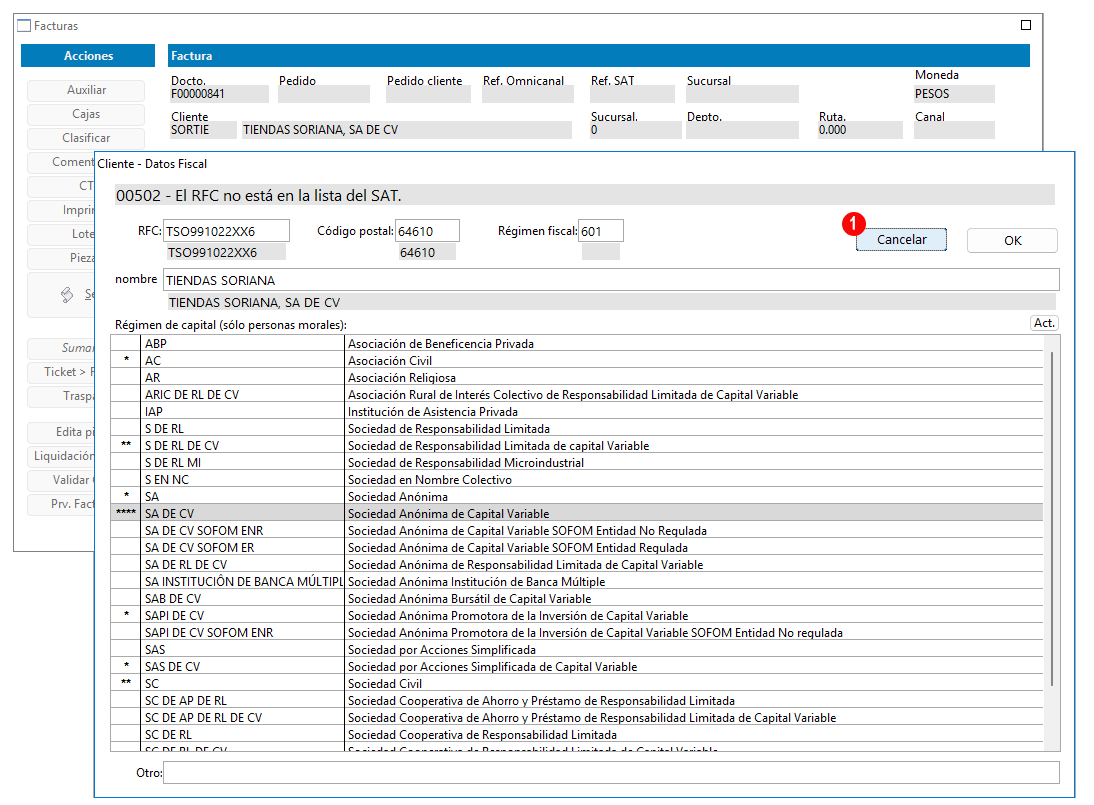Click the Acciones panel header

coord(88,56)
